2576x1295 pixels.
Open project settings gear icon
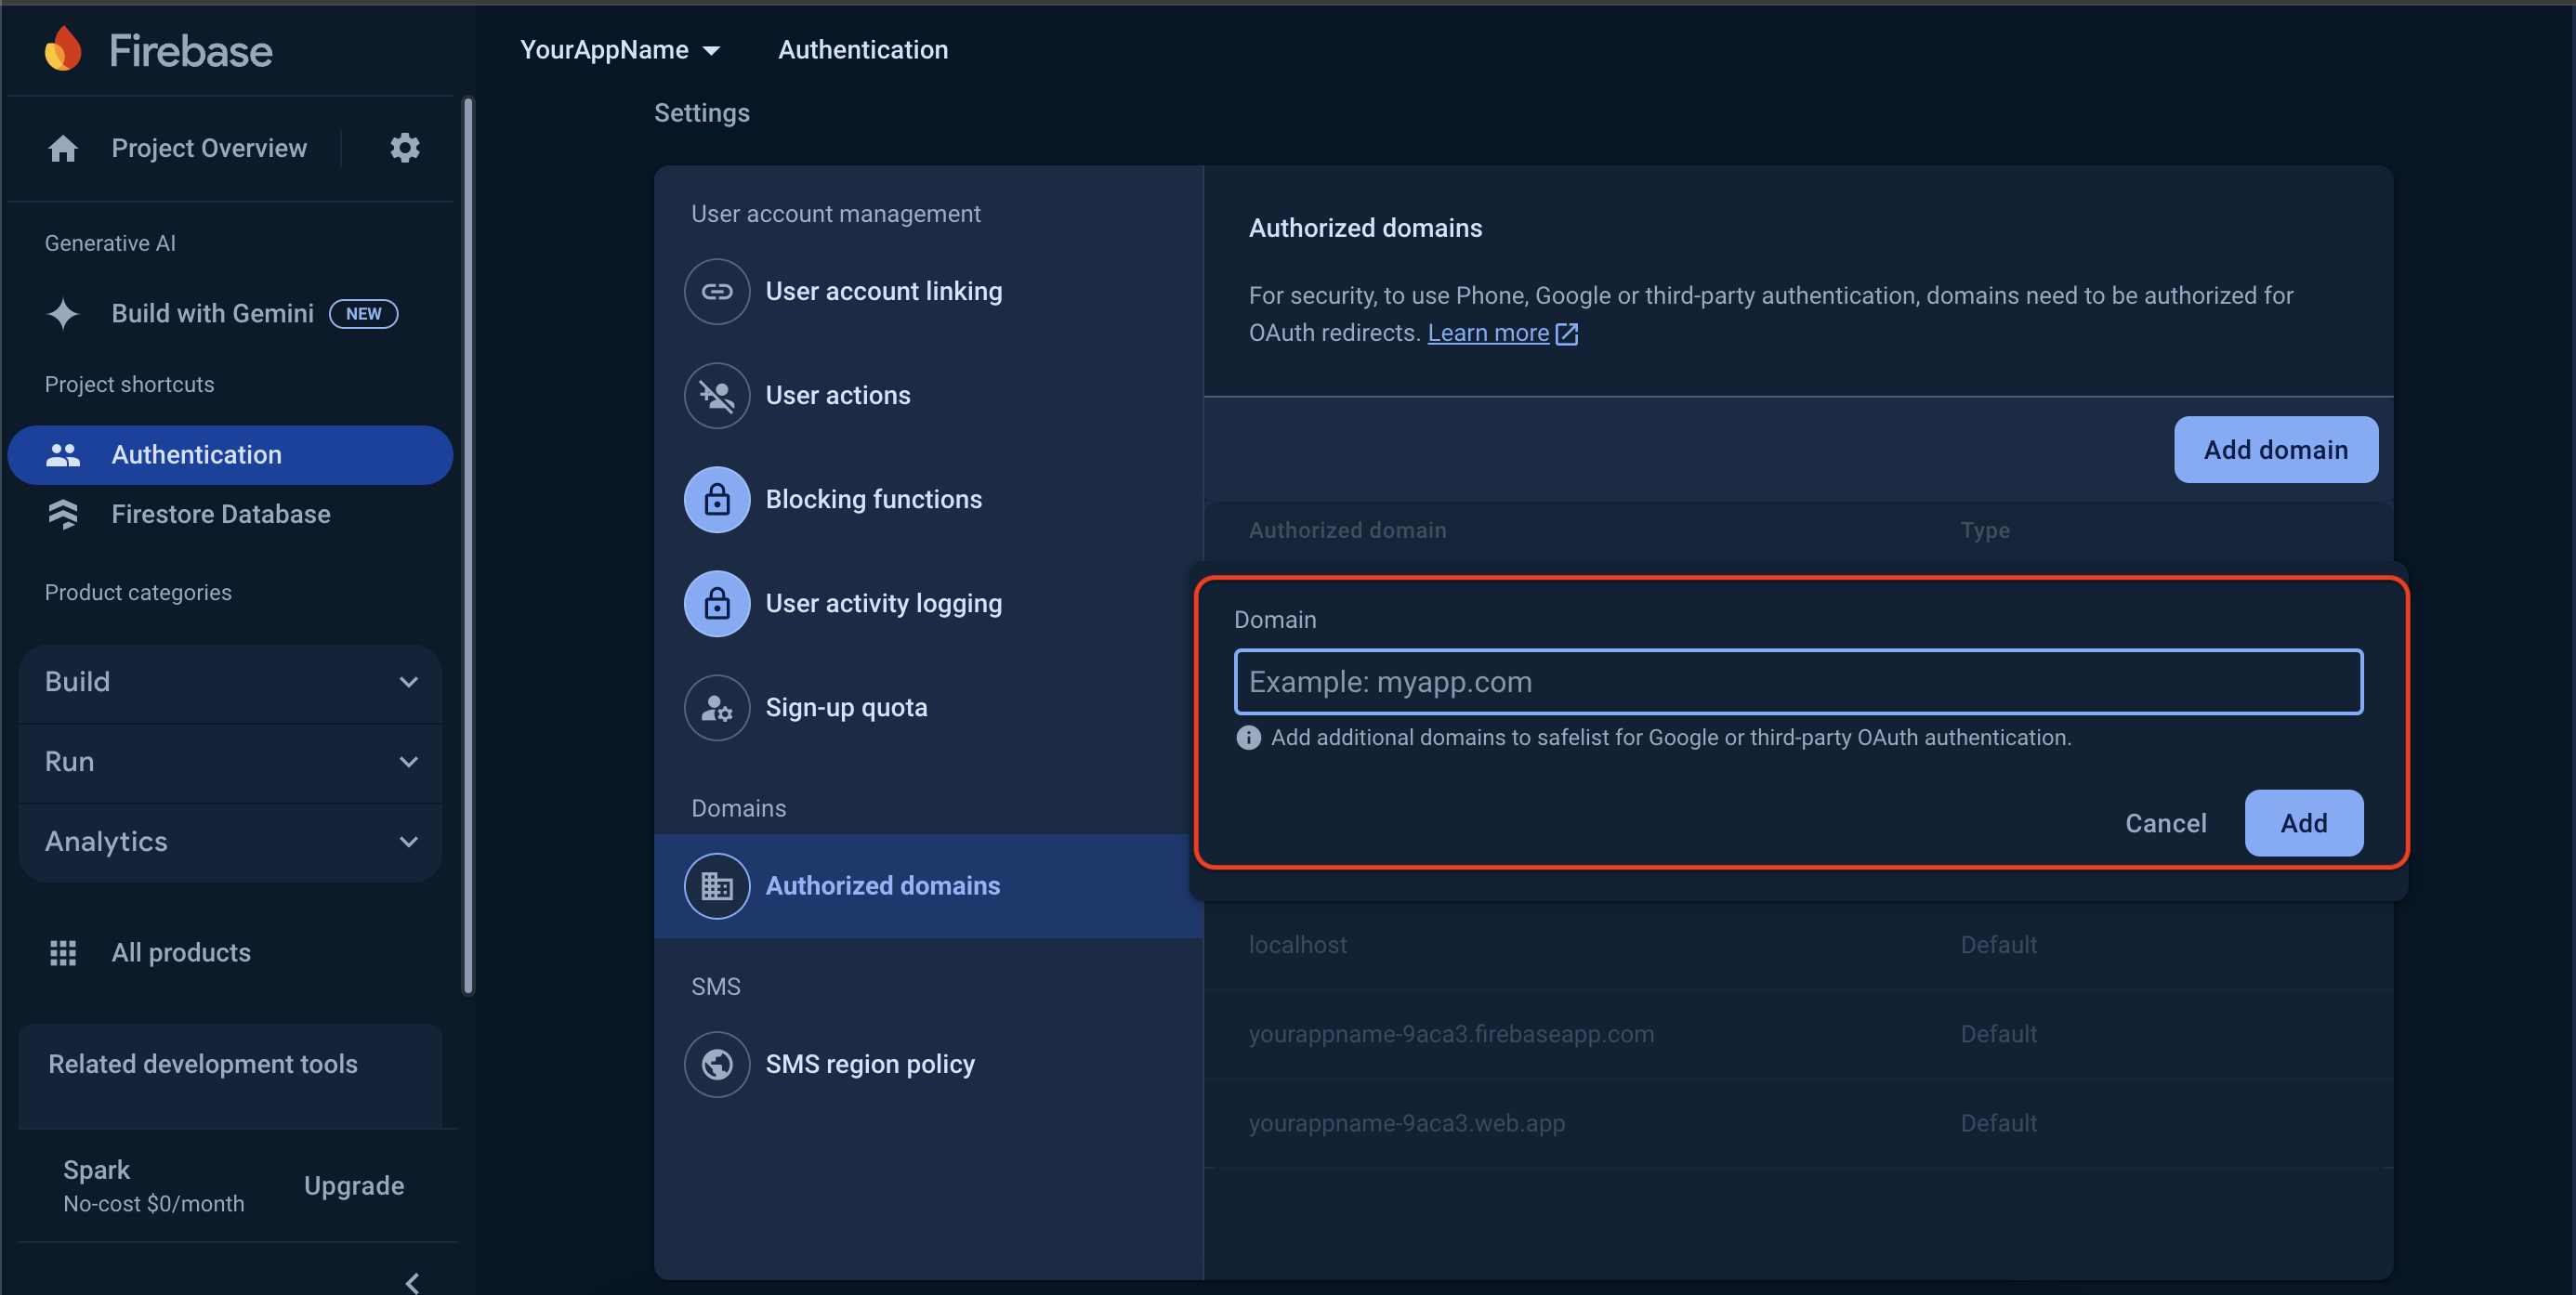point(404,148)
